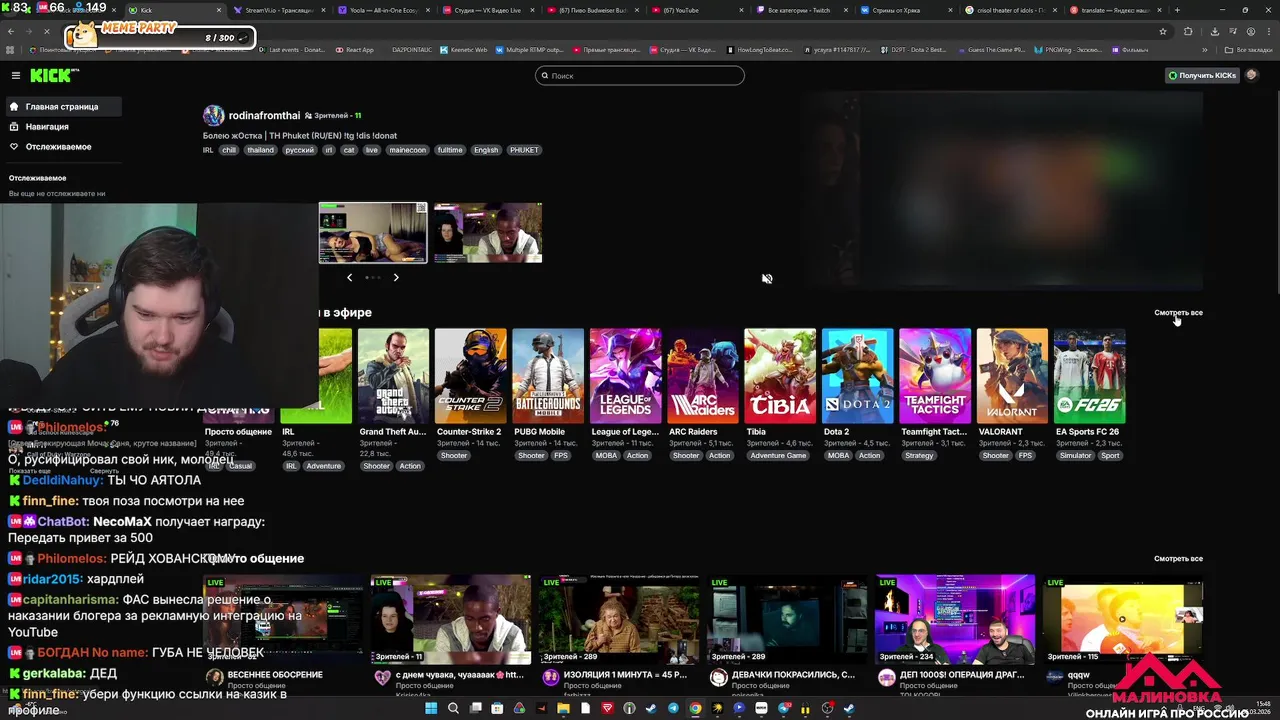Open the Counter-Strike 2 category card
1280x720 pixels.
470,376
